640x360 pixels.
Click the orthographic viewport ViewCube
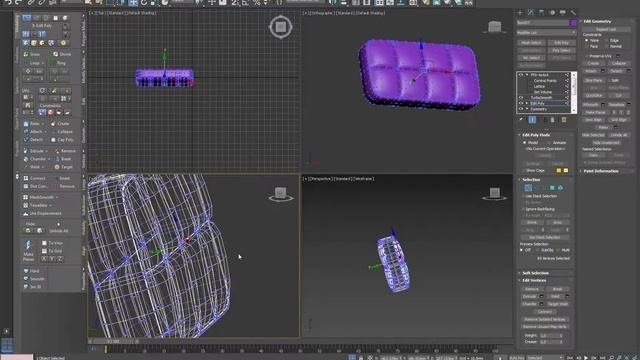point(495,27)
